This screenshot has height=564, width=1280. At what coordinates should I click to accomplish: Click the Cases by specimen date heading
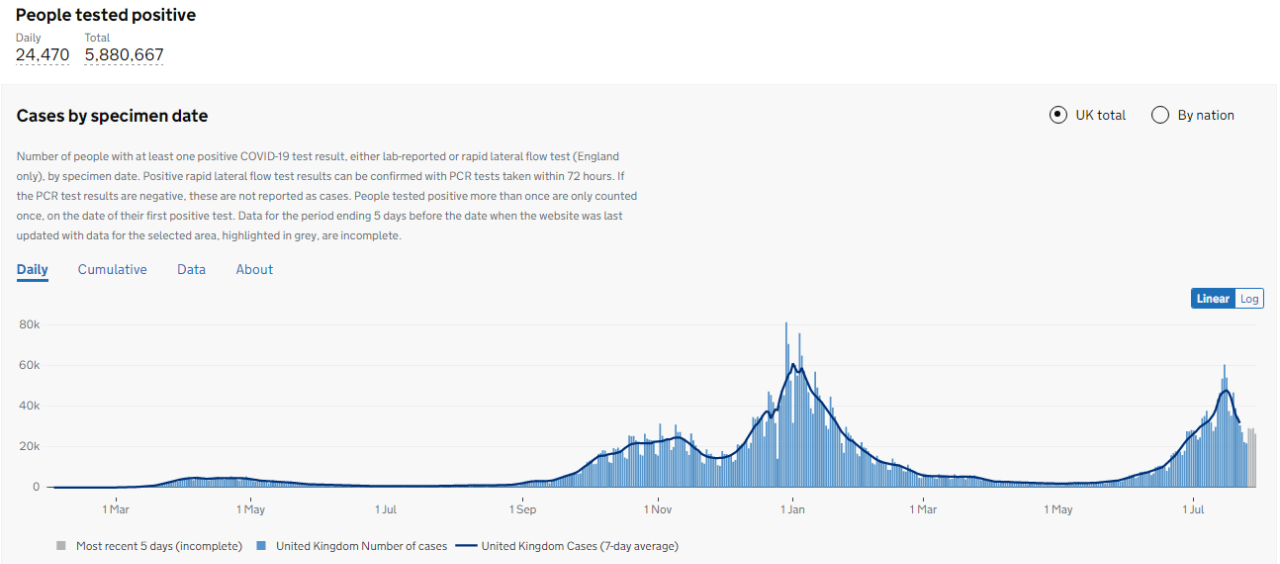pos(112,116)
